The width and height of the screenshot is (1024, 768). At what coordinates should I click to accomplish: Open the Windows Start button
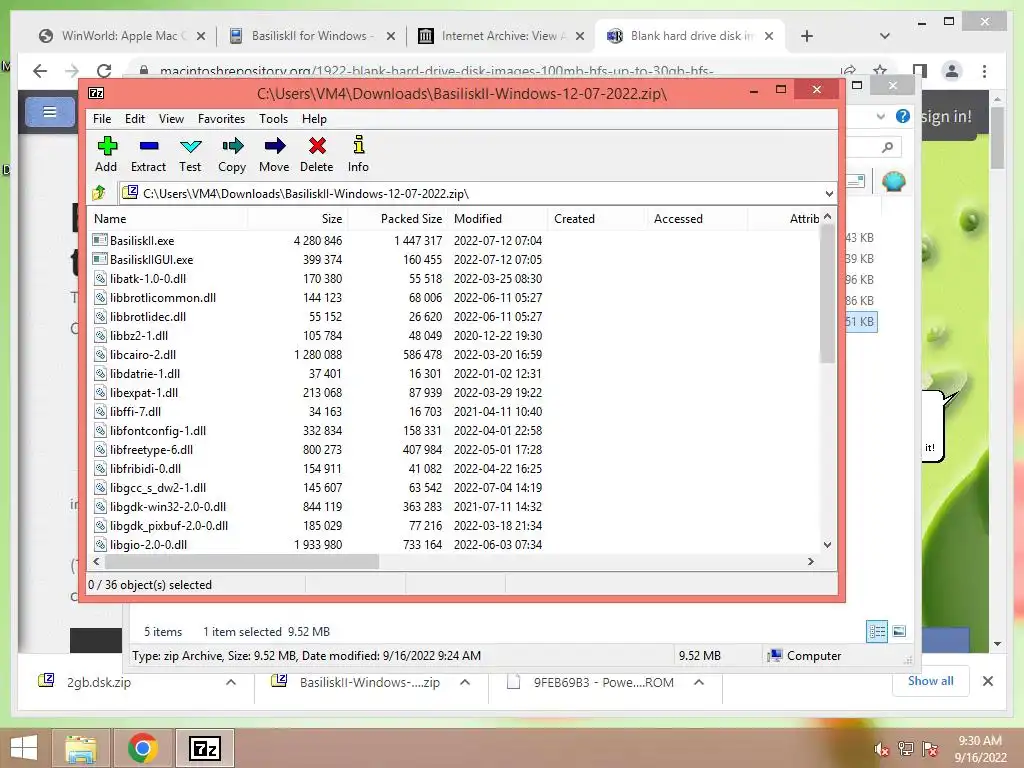pos(24,748)
